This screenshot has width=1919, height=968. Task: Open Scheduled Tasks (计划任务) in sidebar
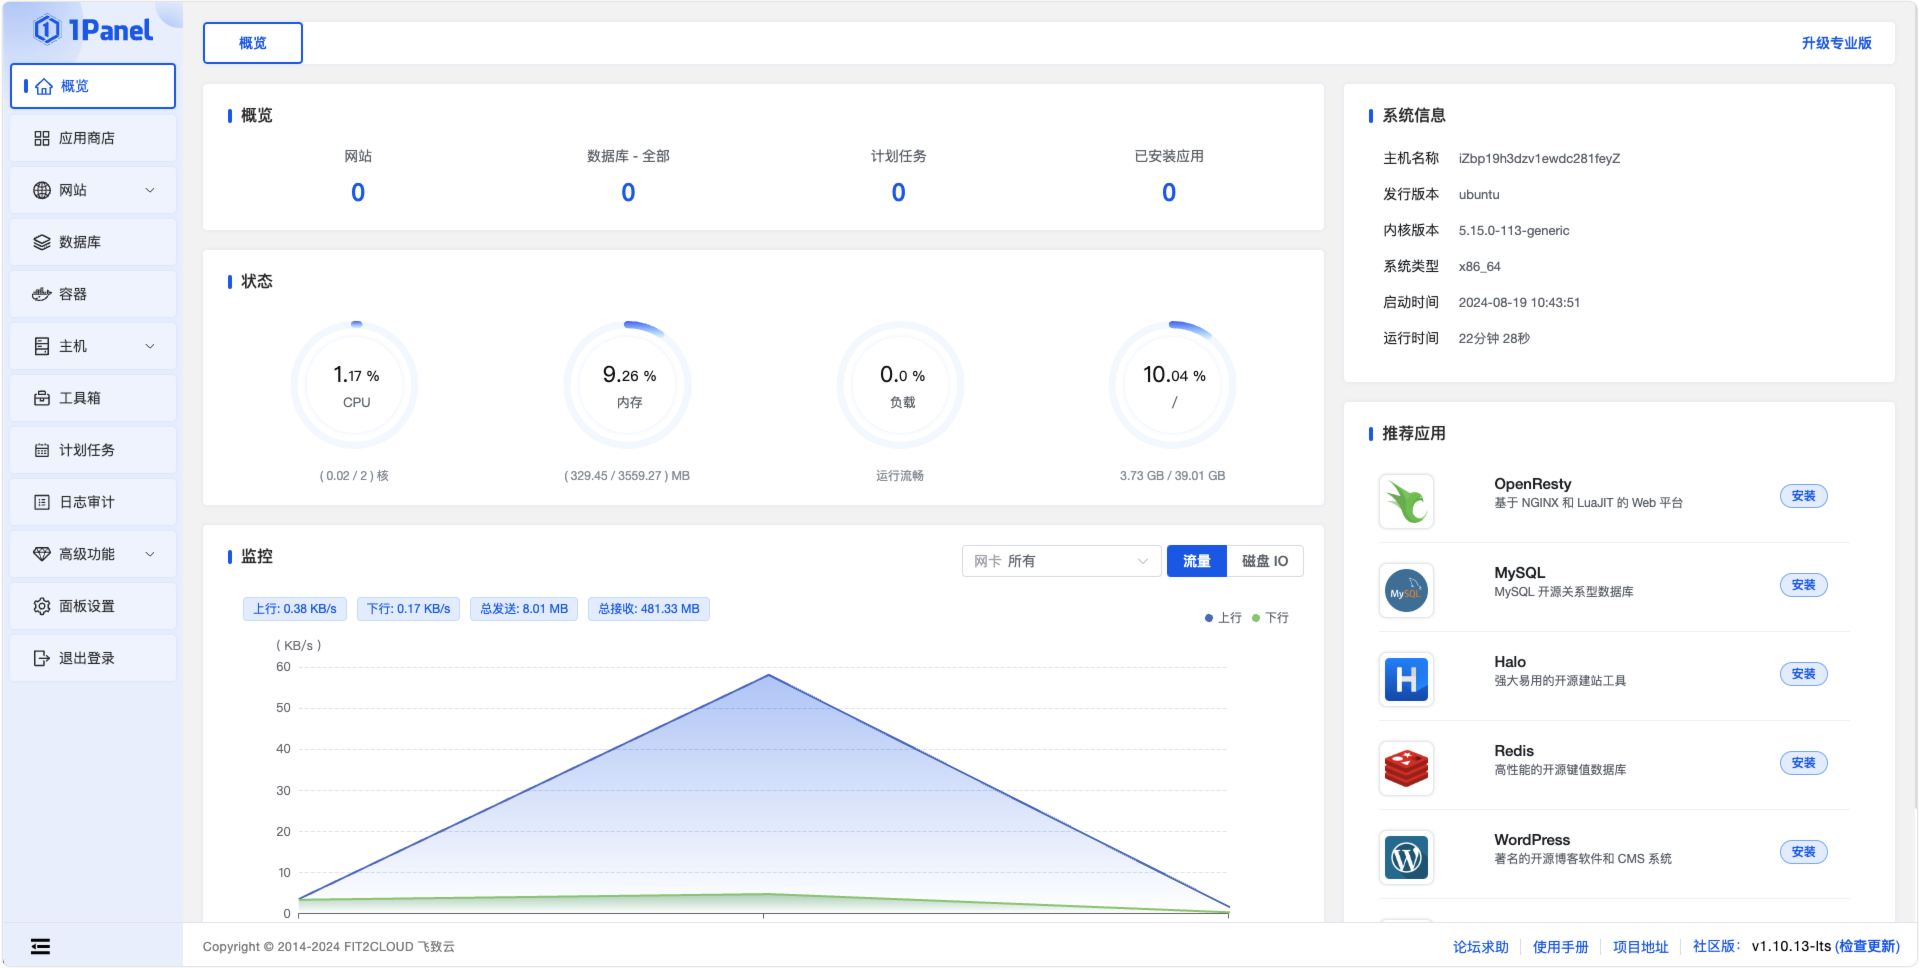click(x=86, y=450)
